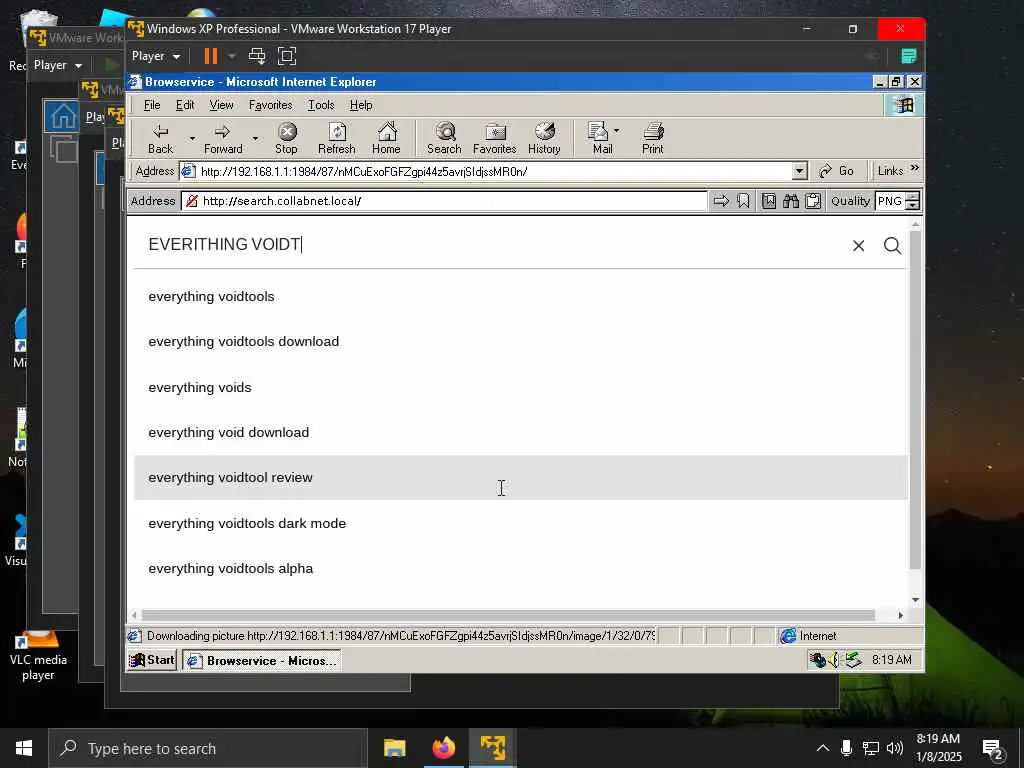The height and width of the screenshot is (768, 1024).
Task: Click the IE Back button
Action: 161,138
